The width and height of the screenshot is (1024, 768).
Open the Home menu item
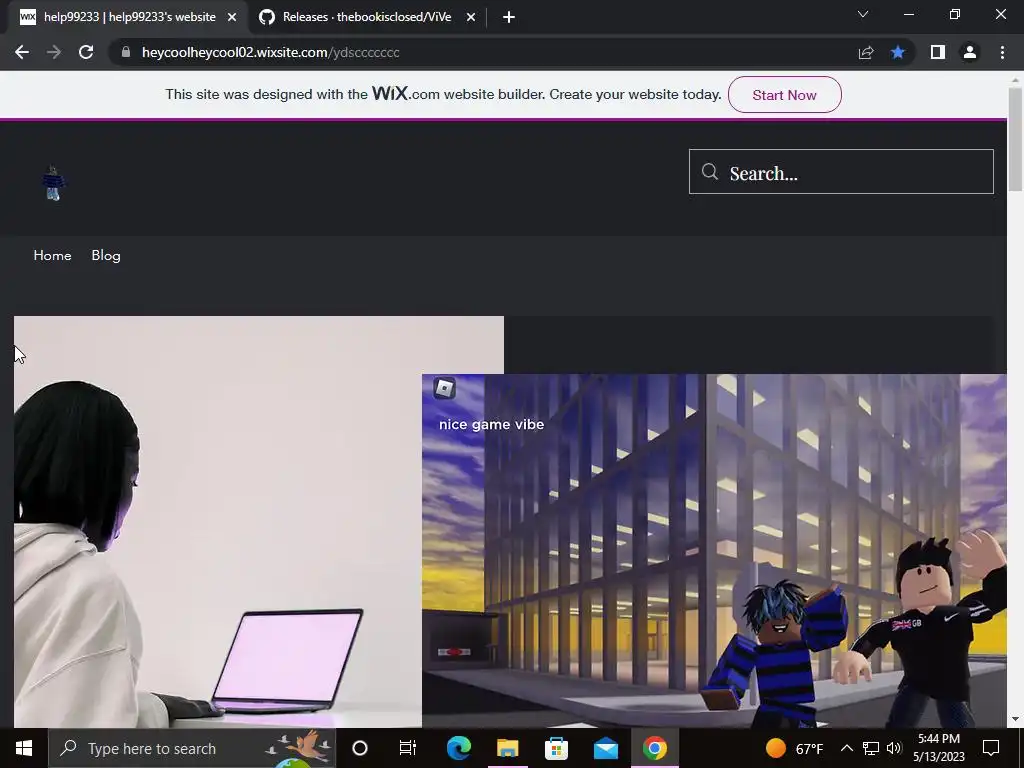[x=52, y=255]
